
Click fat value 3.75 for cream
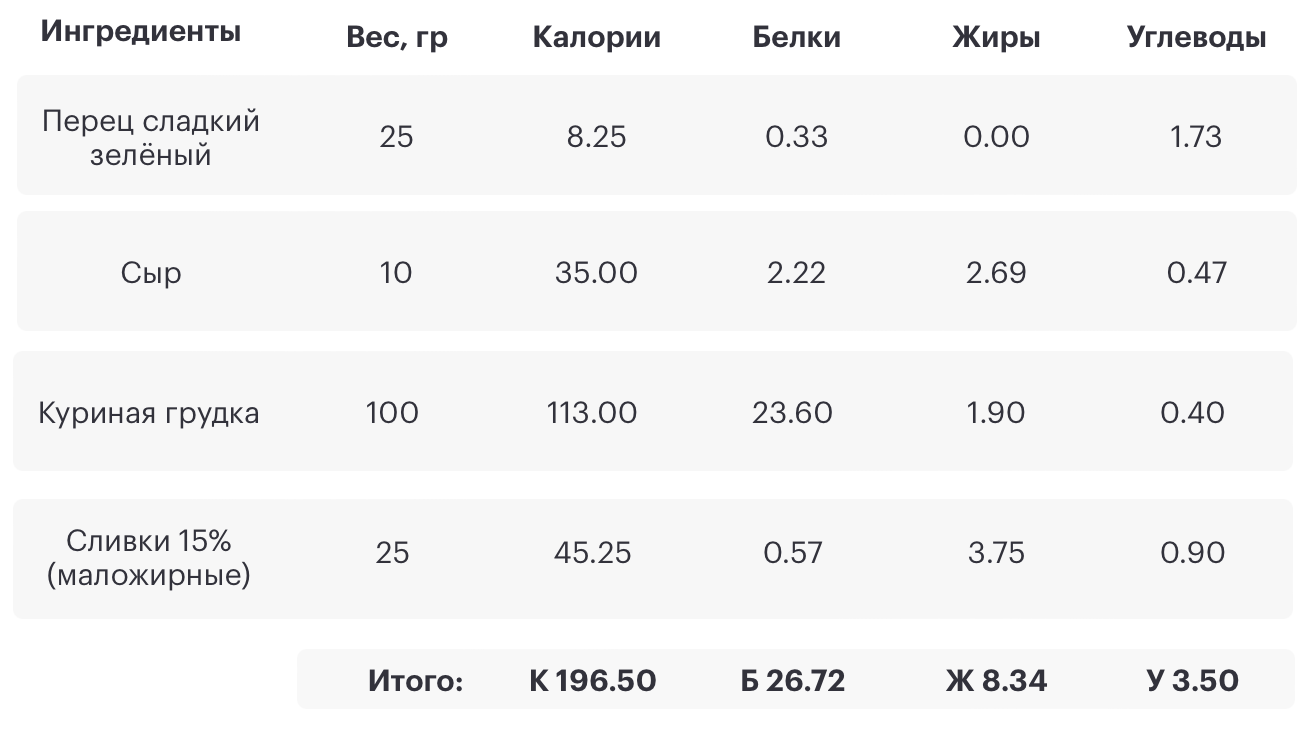point(996,552)
